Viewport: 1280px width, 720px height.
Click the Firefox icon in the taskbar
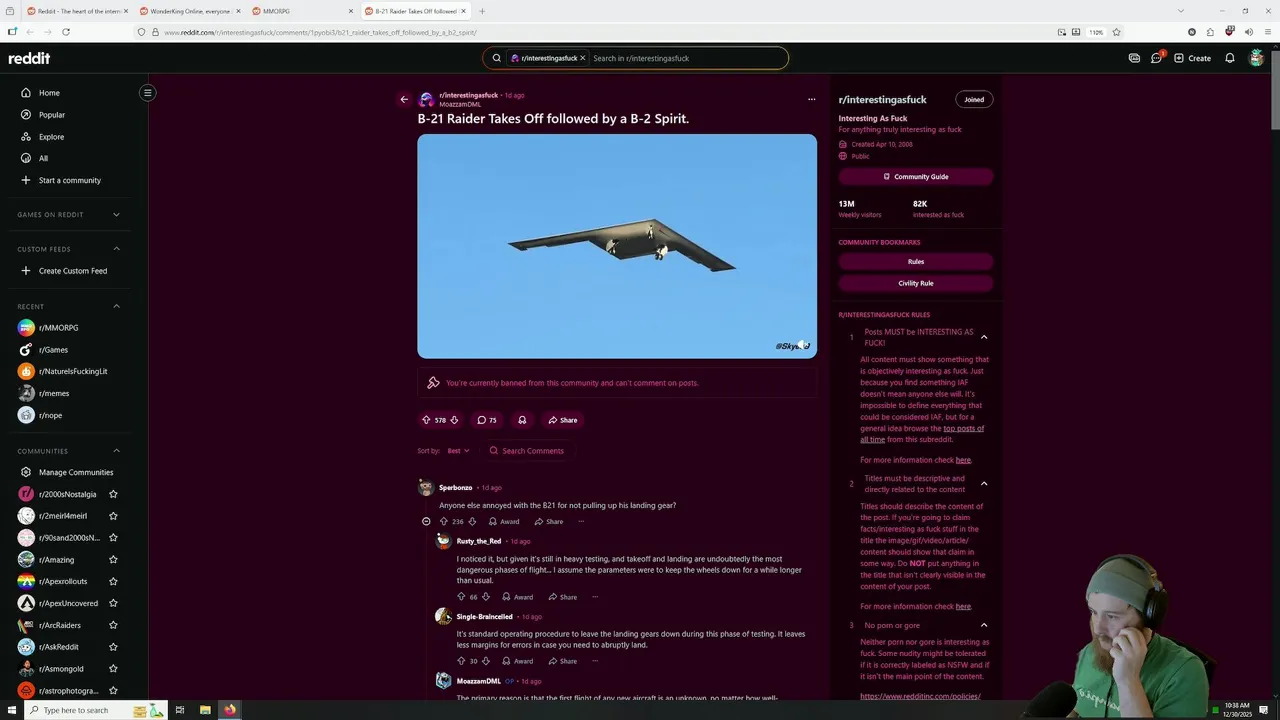[230, 710]
